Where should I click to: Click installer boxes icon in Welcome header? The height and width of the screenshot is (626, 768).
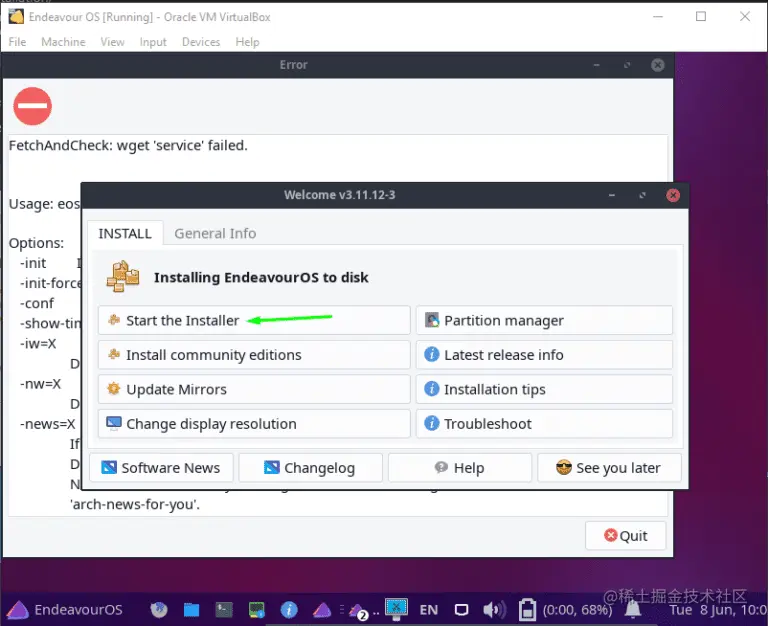(x=123, y=277)
